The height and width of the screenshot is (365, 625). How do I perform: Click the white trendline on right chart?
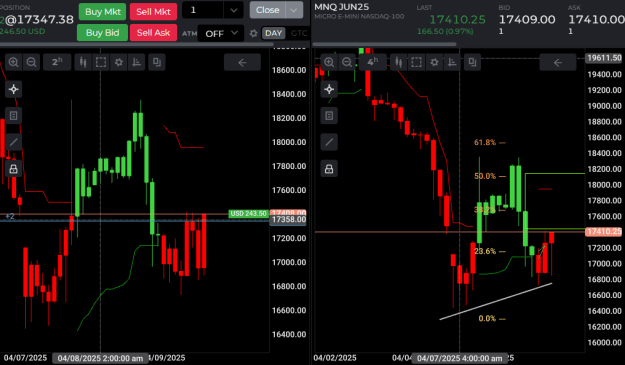[x=496, y=301]
